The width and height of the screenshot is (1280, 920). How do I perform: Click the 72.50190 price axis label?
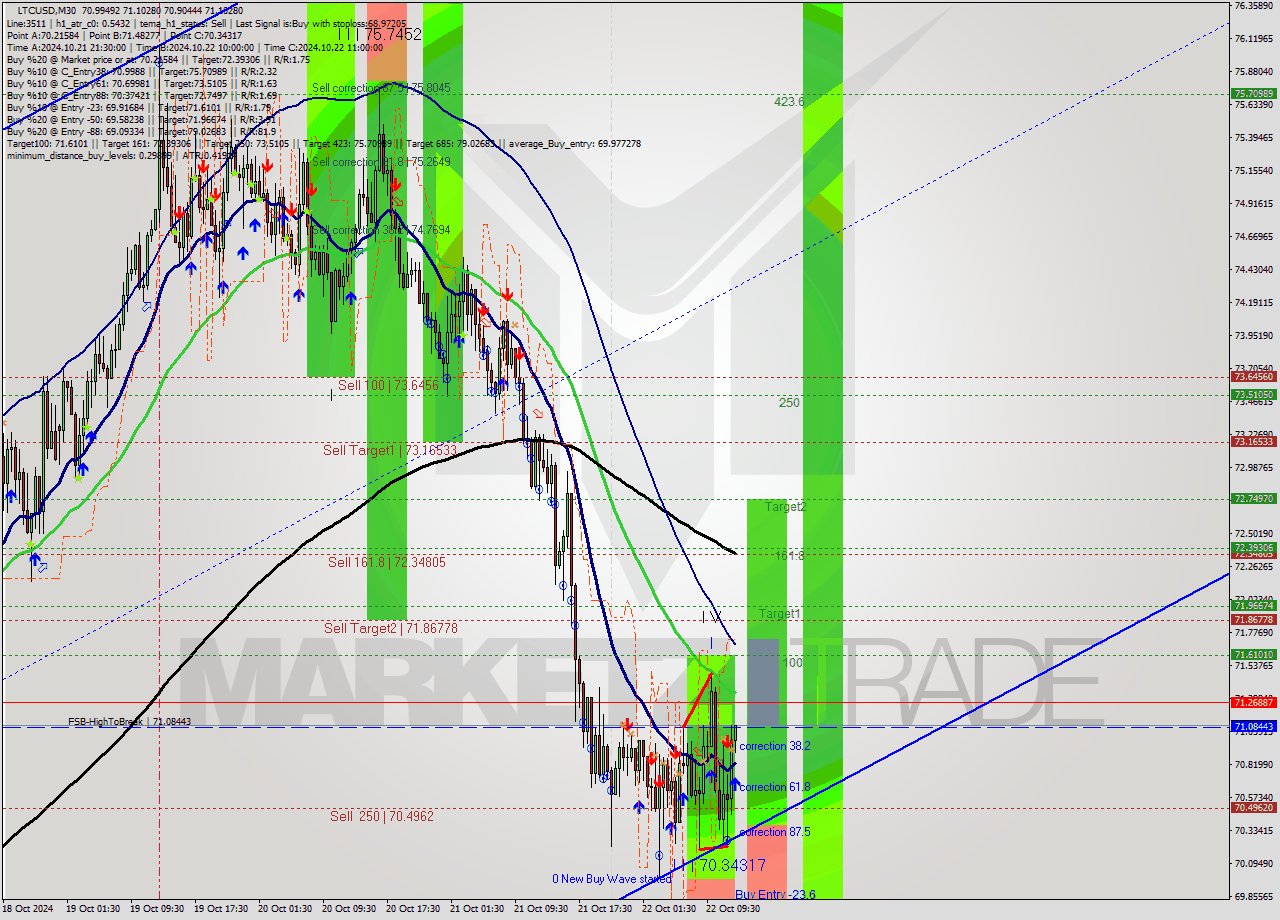(1254, 534)
